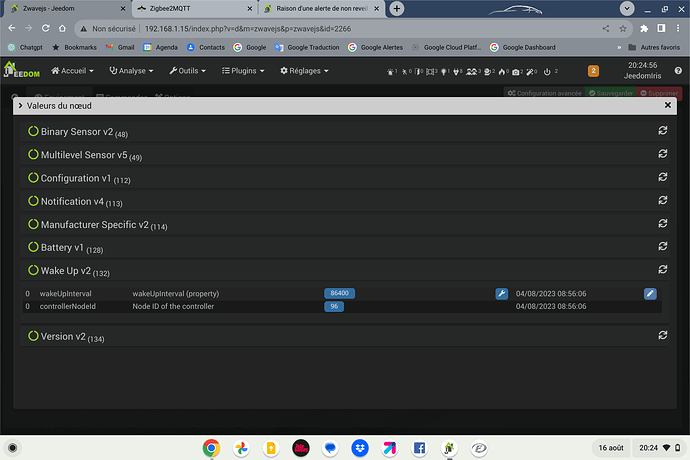This screenshot has width=690, height=460.
Task: Switch to the Raison d'une alerte browser tab
Action: point(321,8)
